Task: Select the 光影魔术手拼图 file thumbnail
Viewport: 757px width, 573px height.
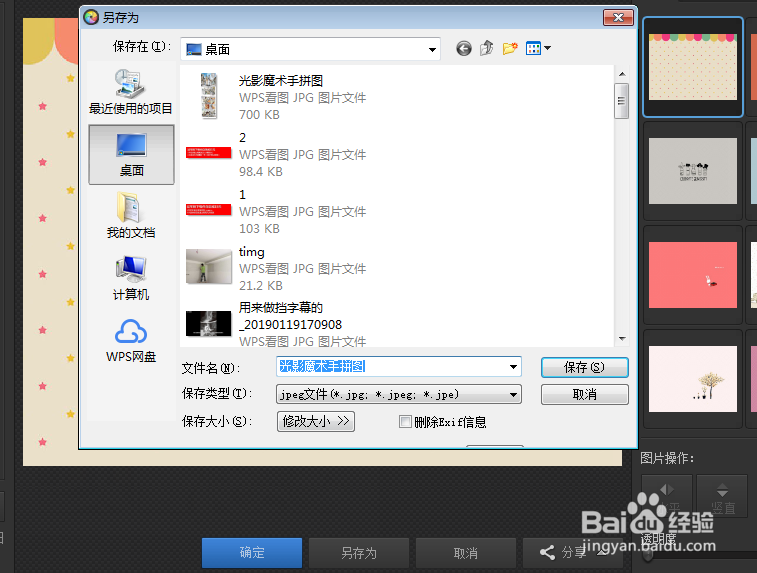Action: (x=209, y=96)
